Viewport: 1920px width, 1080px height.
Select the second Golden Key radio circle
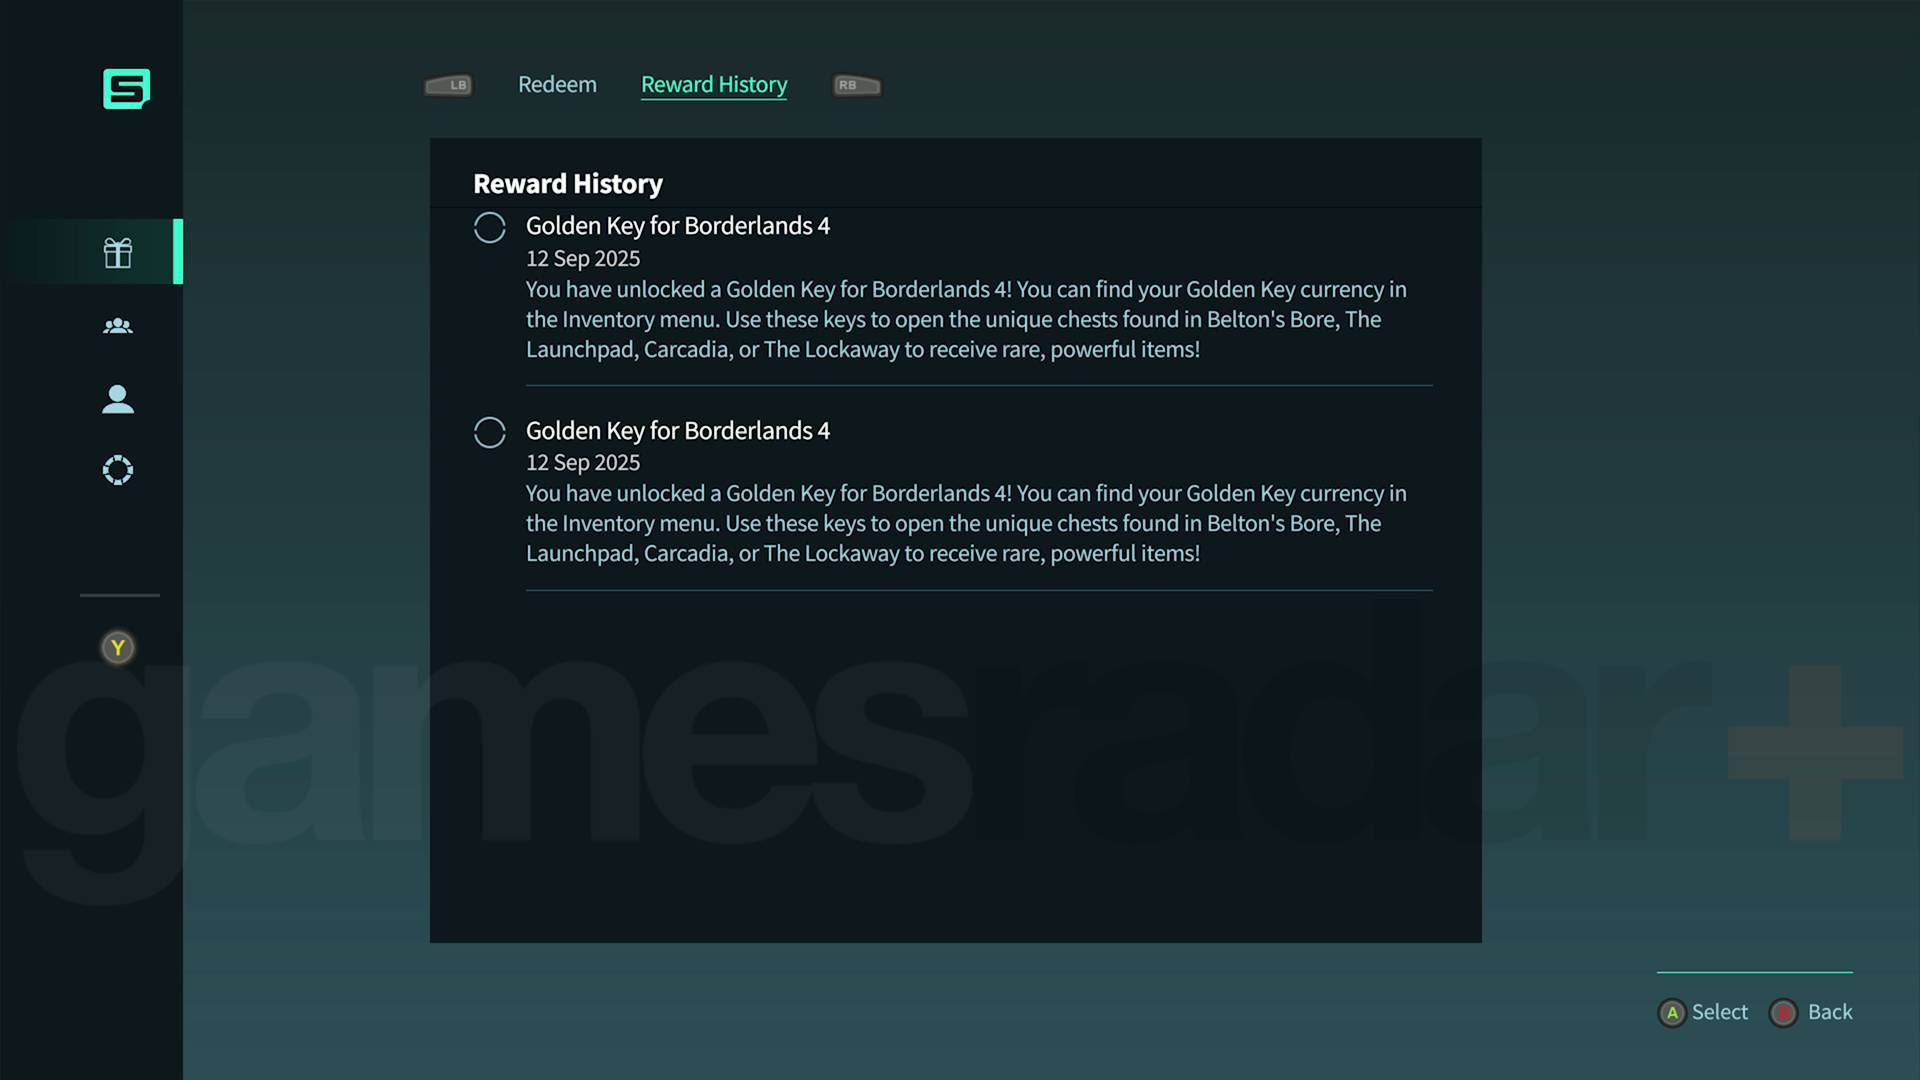(x=490, y=432)
